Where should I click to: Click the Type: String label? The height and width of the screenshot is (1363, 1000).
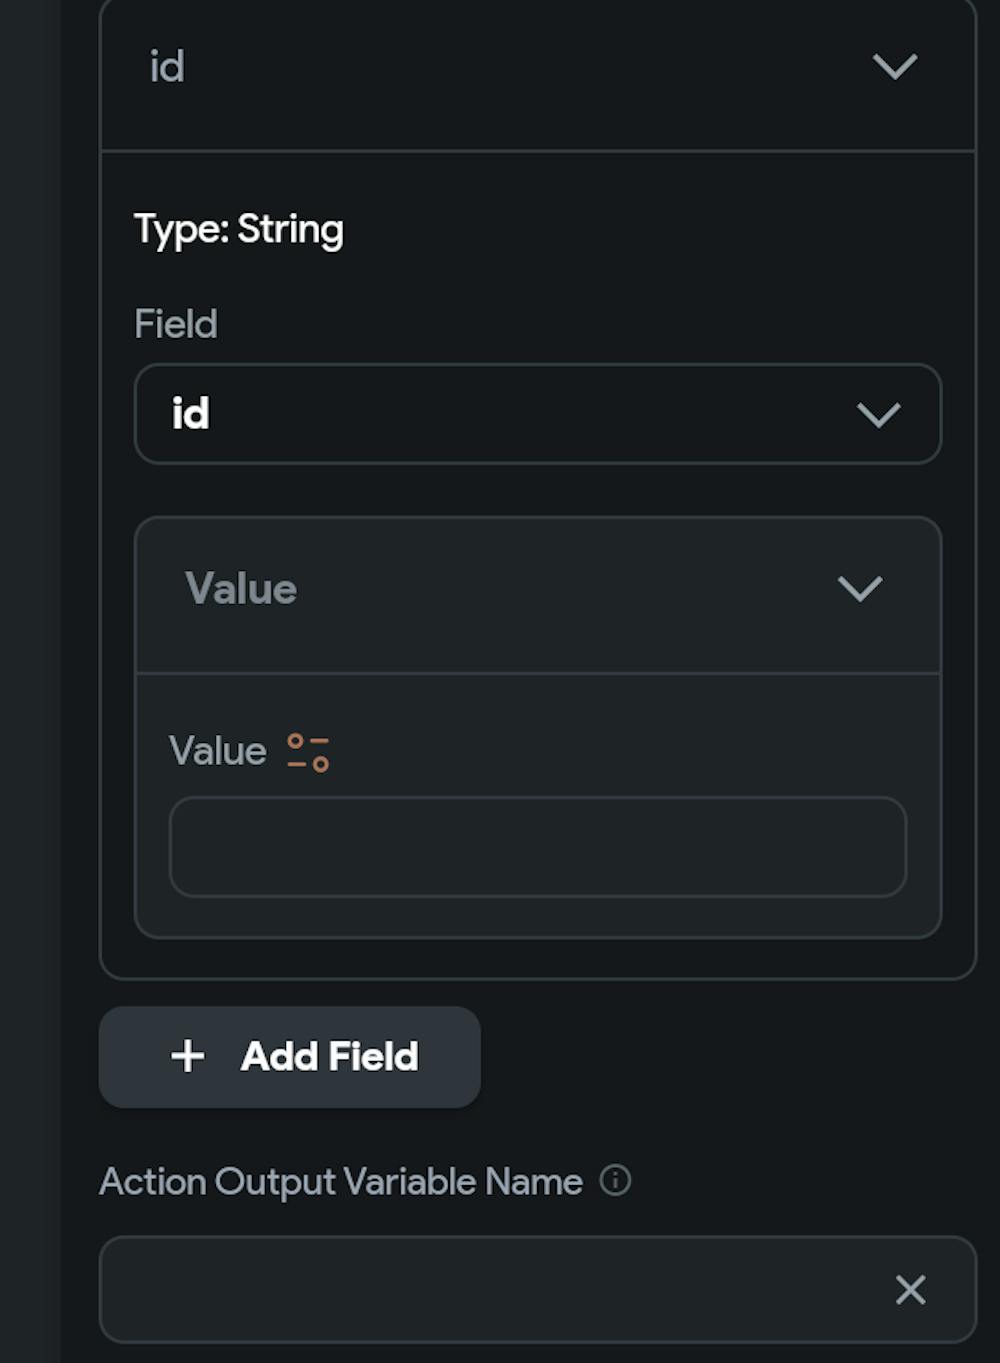click(239, 229)
